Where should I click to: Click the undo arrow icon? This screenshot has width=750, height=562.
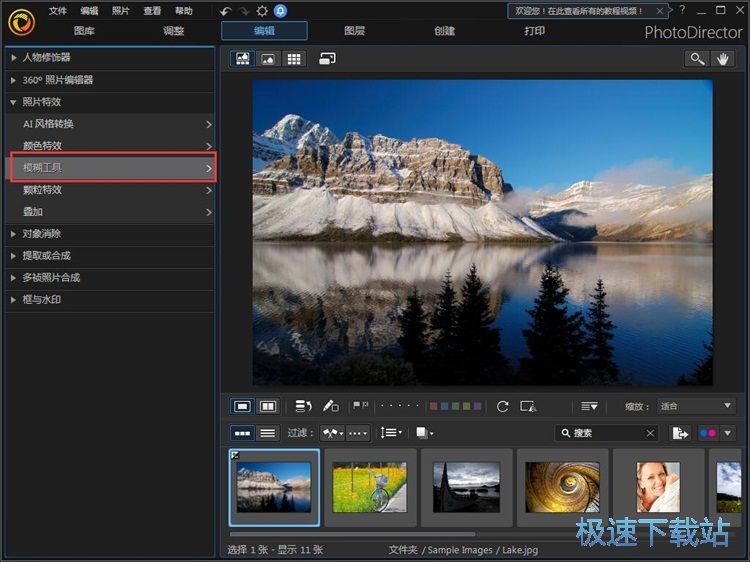pyautogui.click(x=226, y=11)
